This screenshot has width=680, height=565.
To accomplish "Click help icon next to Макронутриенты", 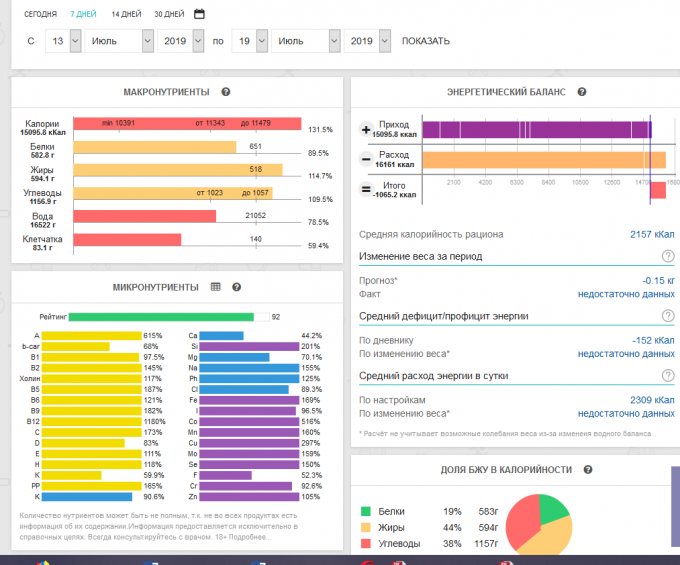I will click(226, 92).
